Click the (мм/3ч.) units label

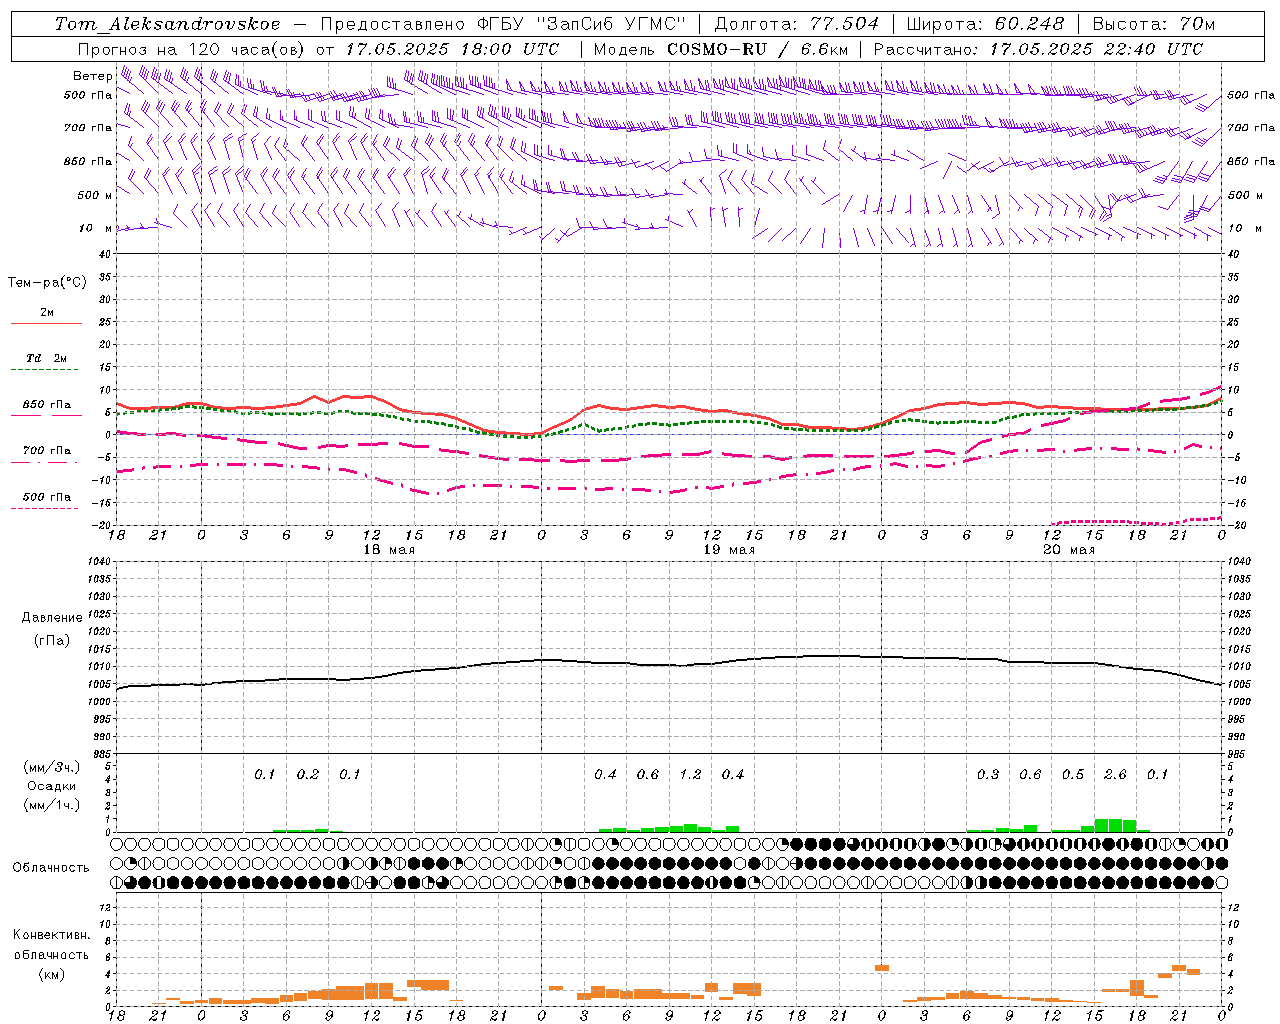point(52,767)
